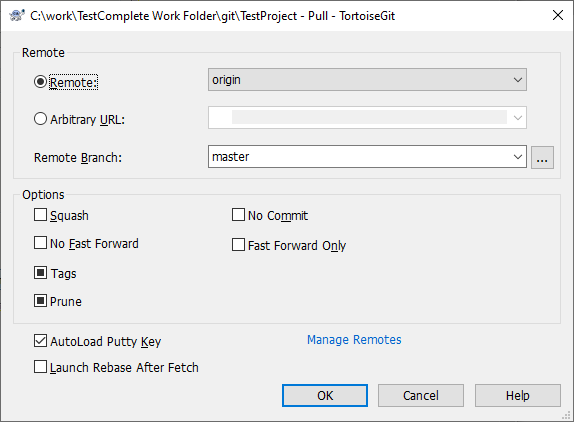This screenshot has width=574, height=422.
Task: Enable Launch Rebase After Fetch
Action: click(40, 367)
